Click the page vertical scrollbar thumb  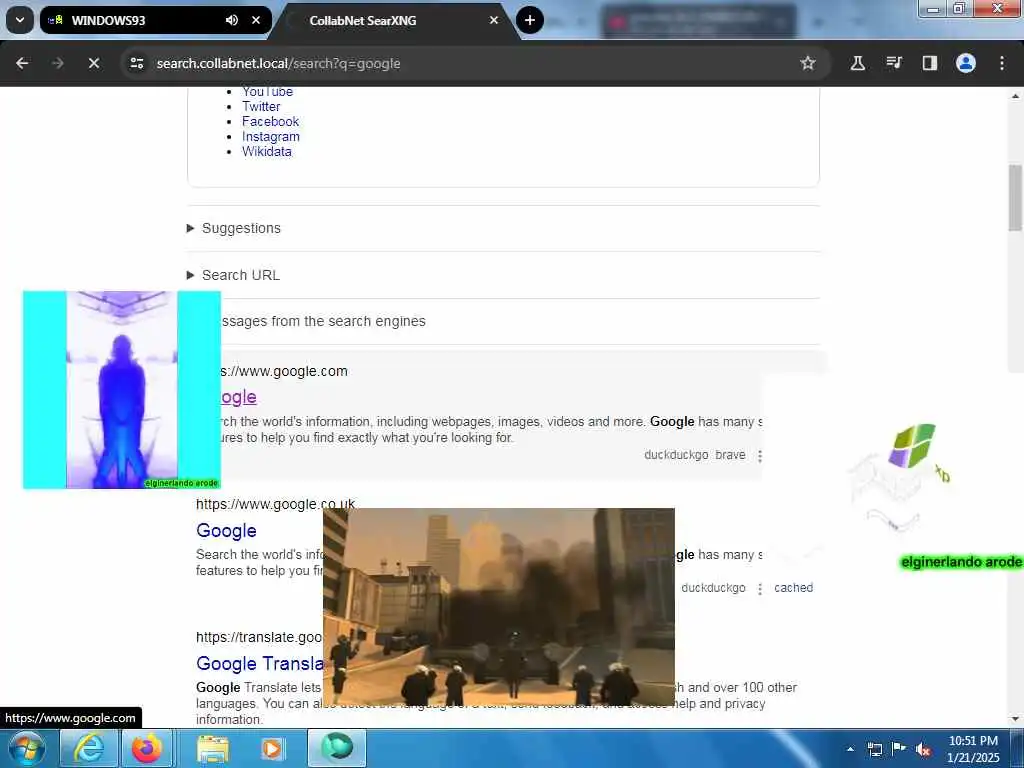pyautogui.click(x=1015, y=197)
